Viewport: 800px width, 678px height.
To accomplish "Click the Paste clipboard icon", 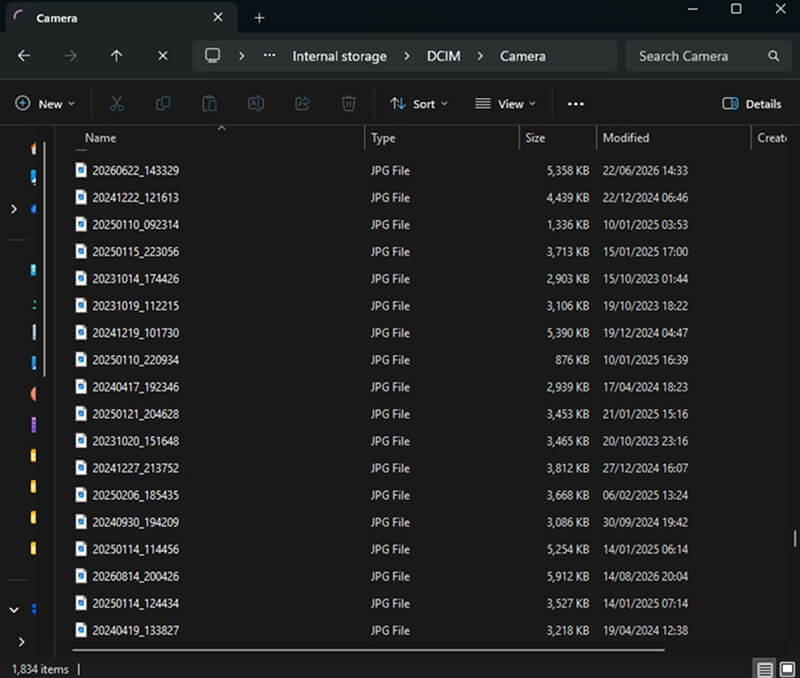I will click(x=209, y=104).
